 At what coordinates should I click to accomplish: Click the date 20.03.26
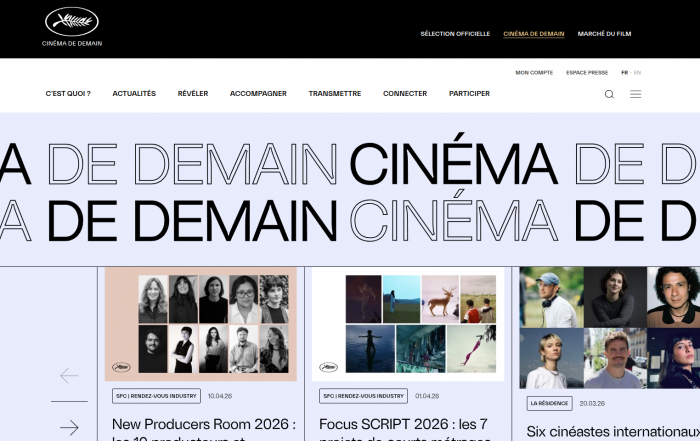point(592,403)
